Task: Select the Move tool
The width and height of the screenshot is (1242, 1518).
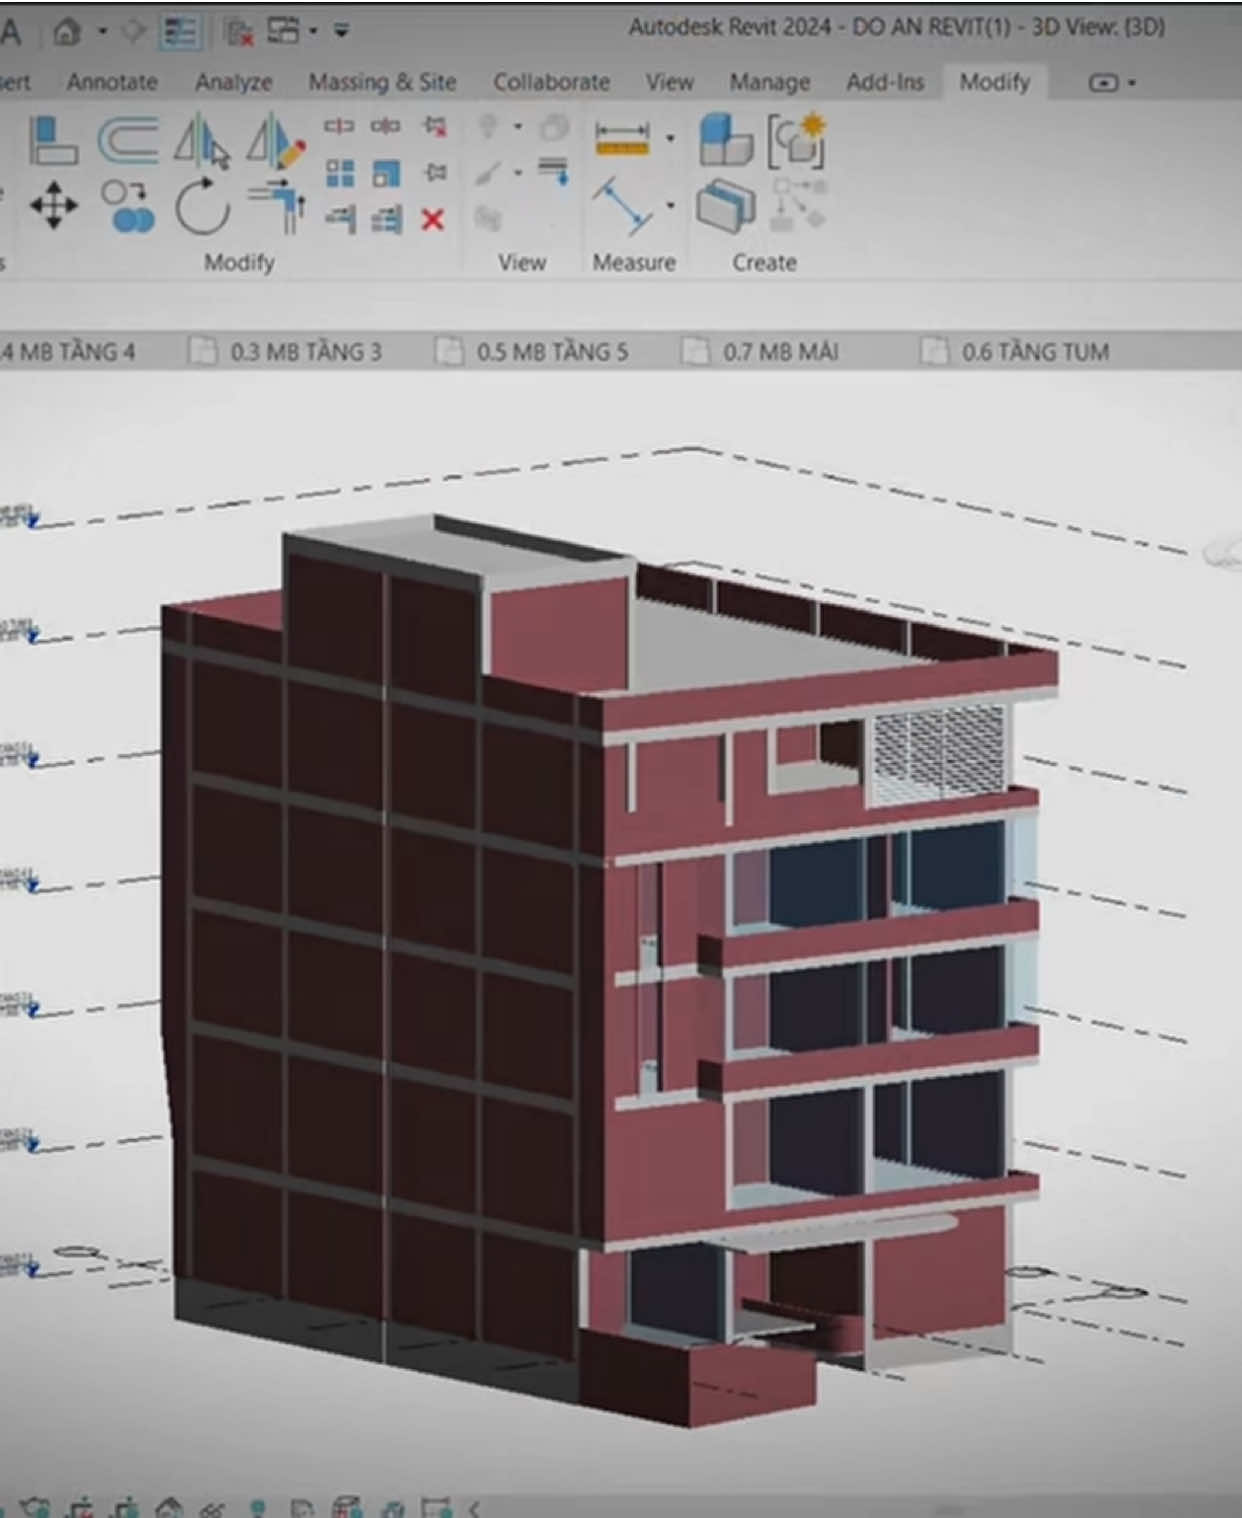Action: pyautogui.click(x=54, y=207)
